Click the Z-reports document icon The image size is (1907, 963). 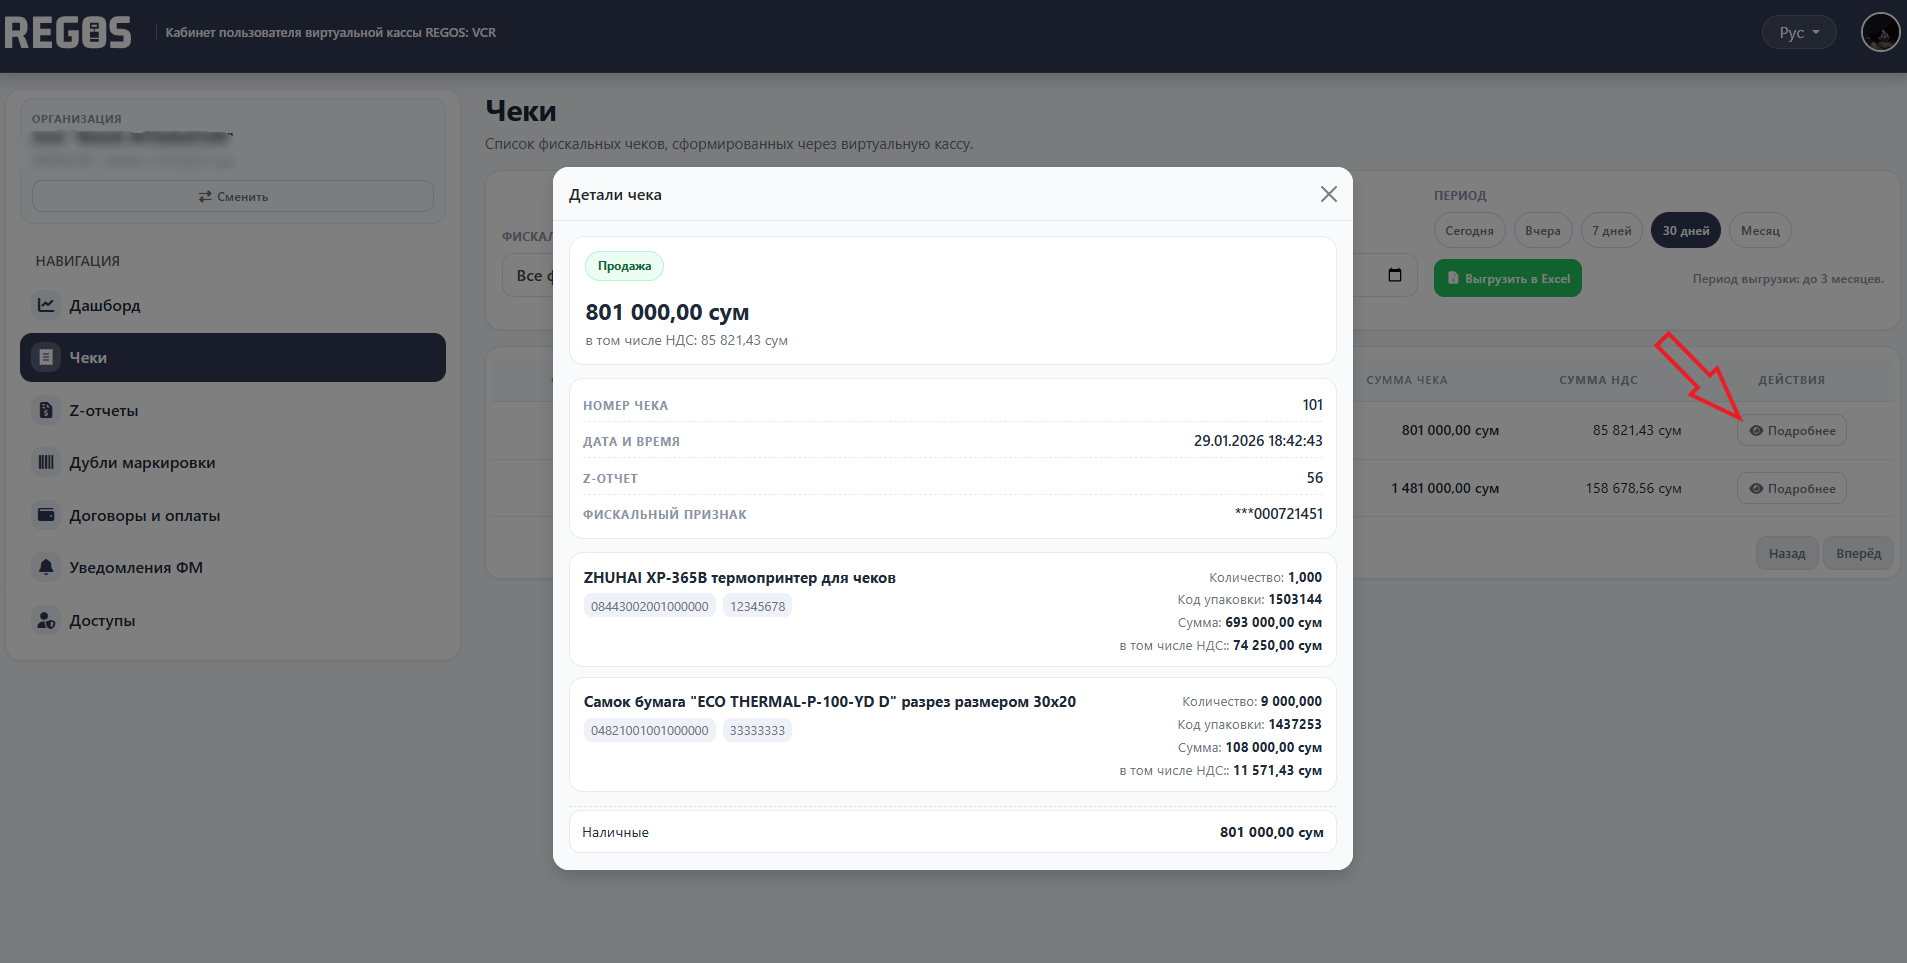point(46,410)
